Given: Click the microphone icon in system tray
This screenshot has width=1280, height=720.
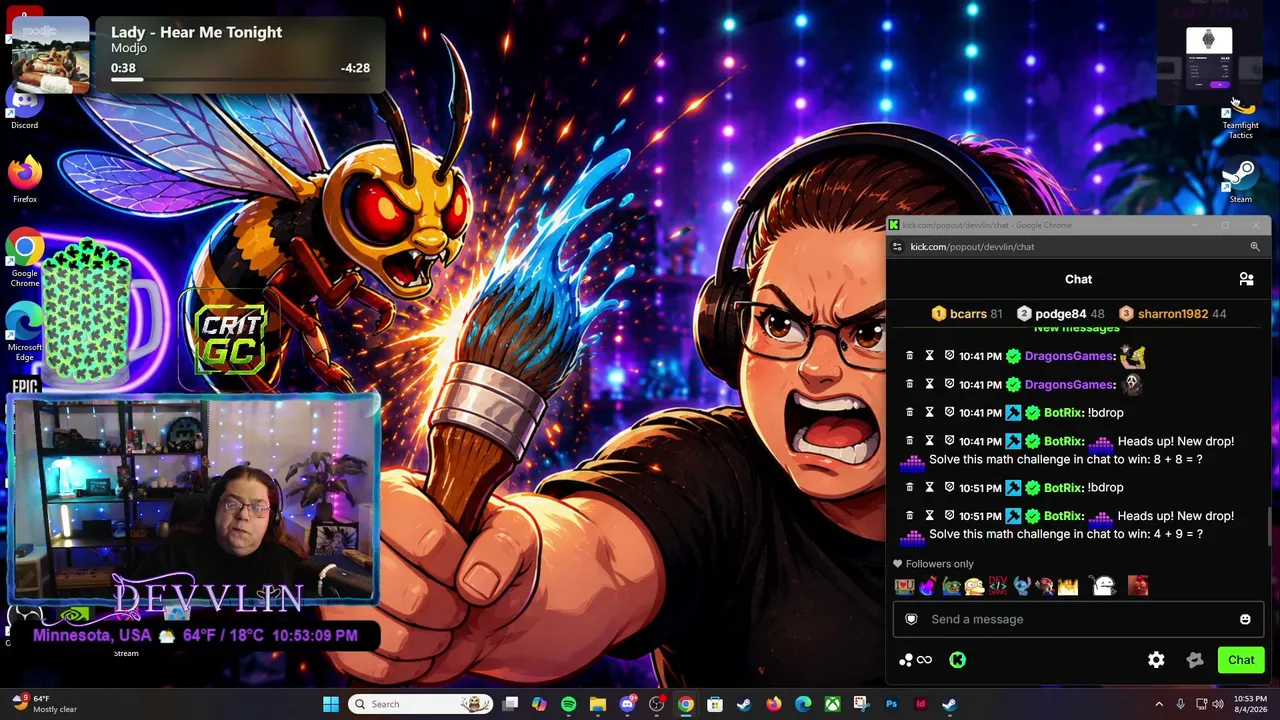Looking at the screenshot, I should [1180, 704].
